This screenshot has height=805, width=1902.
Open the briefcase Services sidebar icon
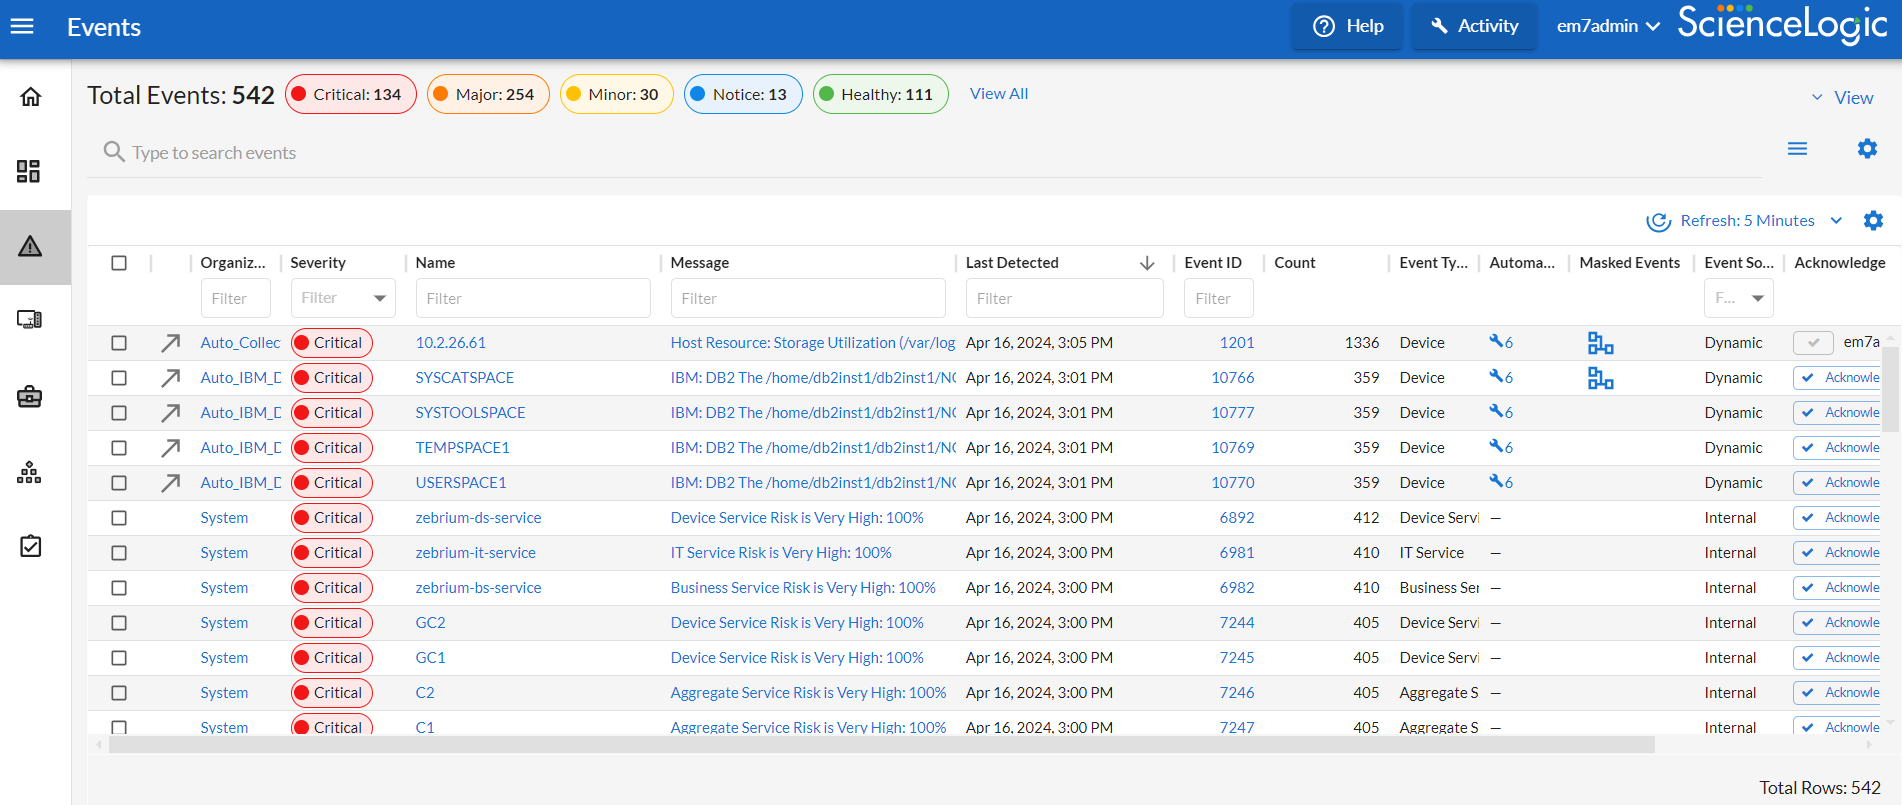pyautogui.click(x=30, y=397)
